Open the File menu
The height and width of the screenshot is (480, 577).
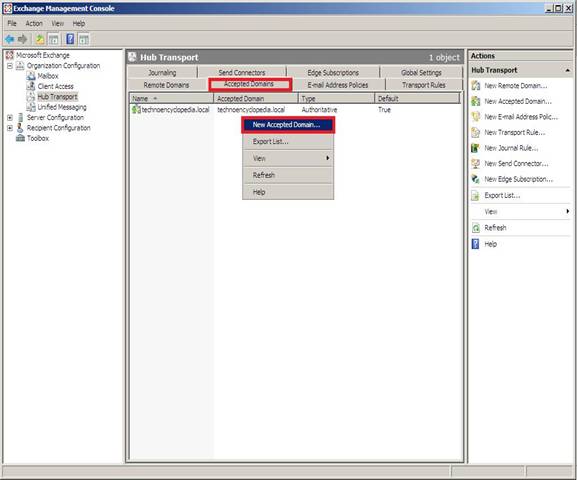pos(12,24)
